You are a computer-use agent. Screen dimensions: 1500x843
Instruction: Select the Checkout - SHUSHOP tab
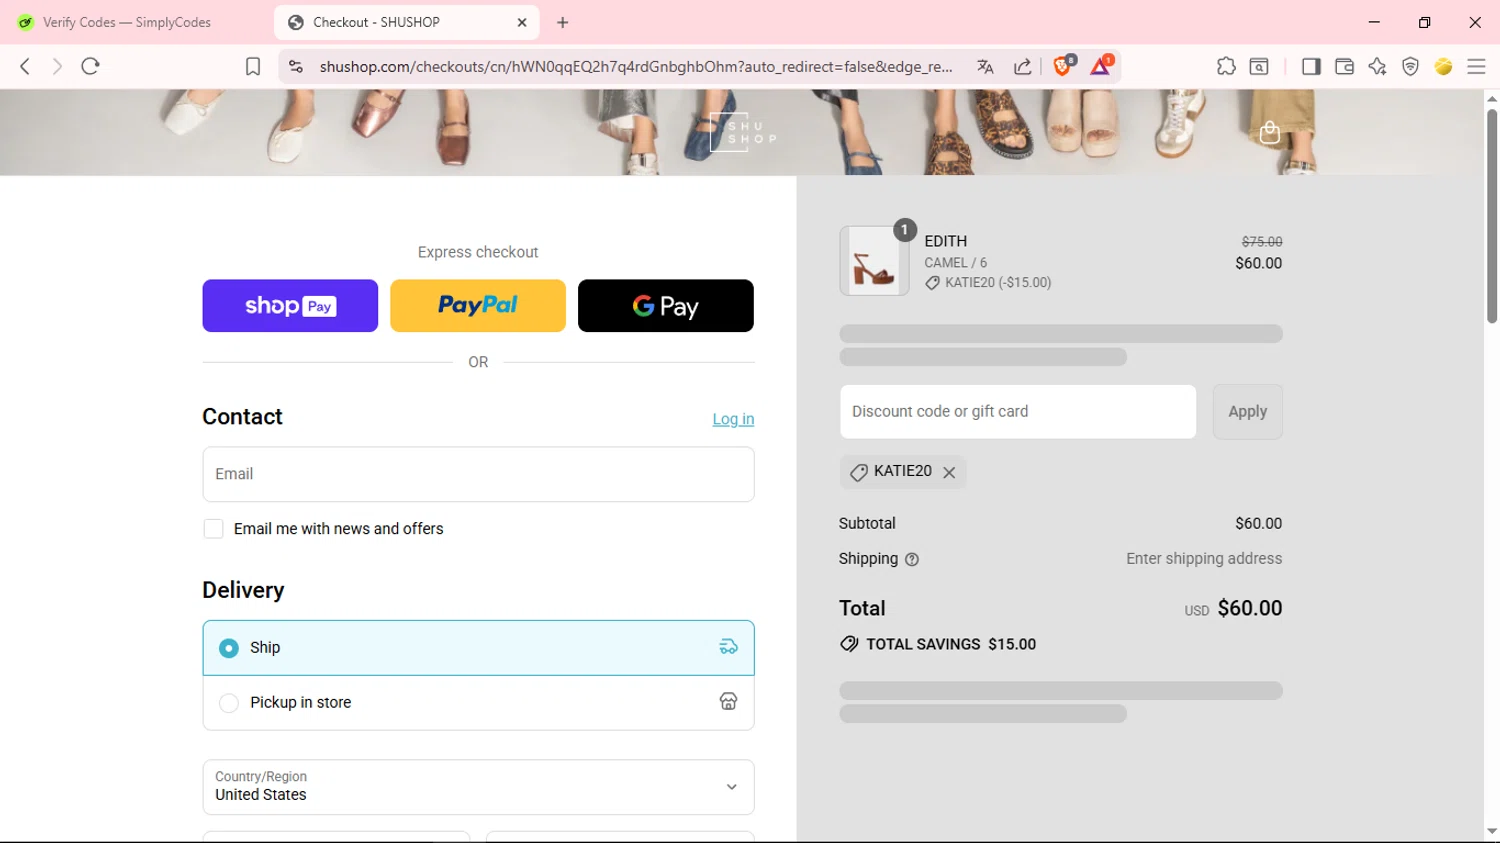406,22
